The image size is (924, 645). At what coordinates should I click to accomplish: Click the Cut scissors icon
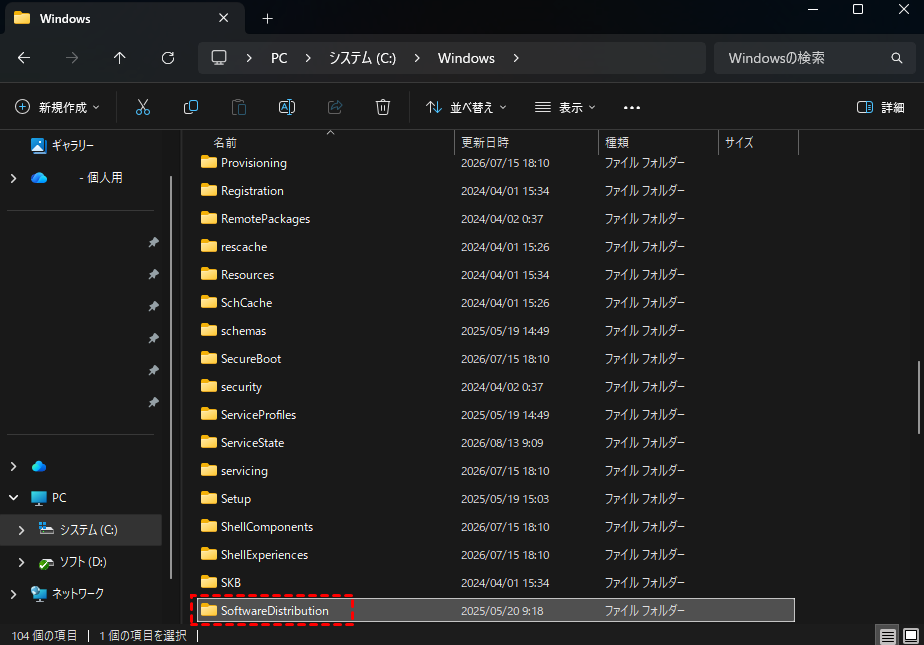point(143,107)
